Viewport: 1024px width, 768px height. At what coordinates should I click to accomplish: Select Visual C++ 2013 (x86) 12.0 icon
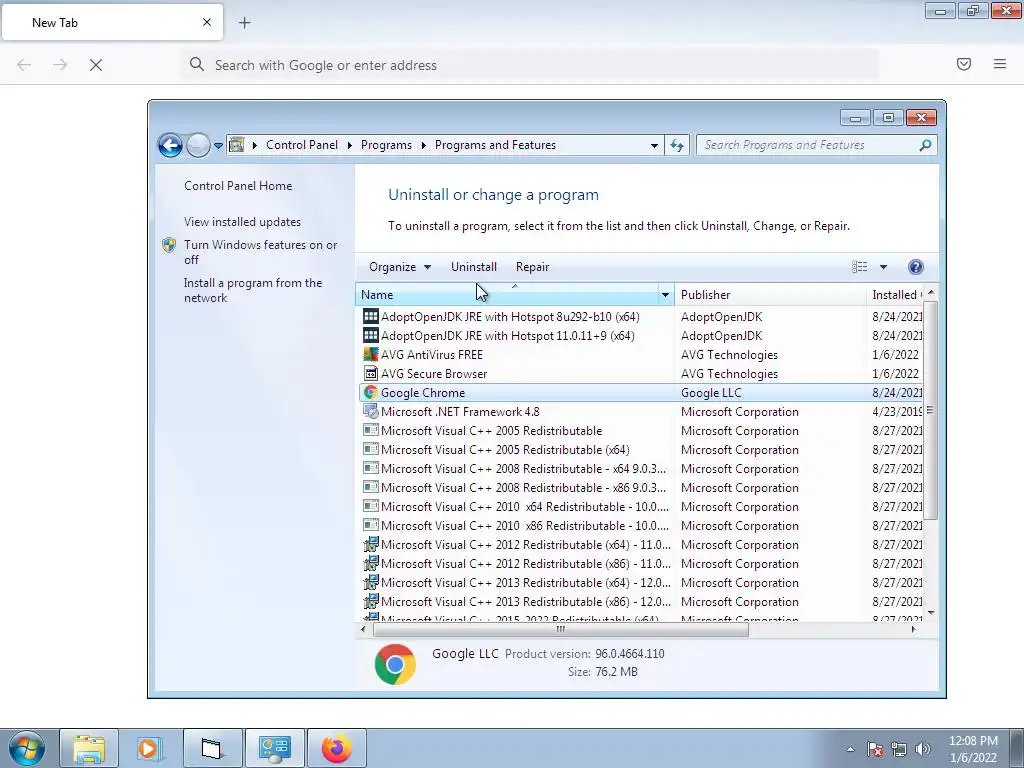(x=370, y=601)
